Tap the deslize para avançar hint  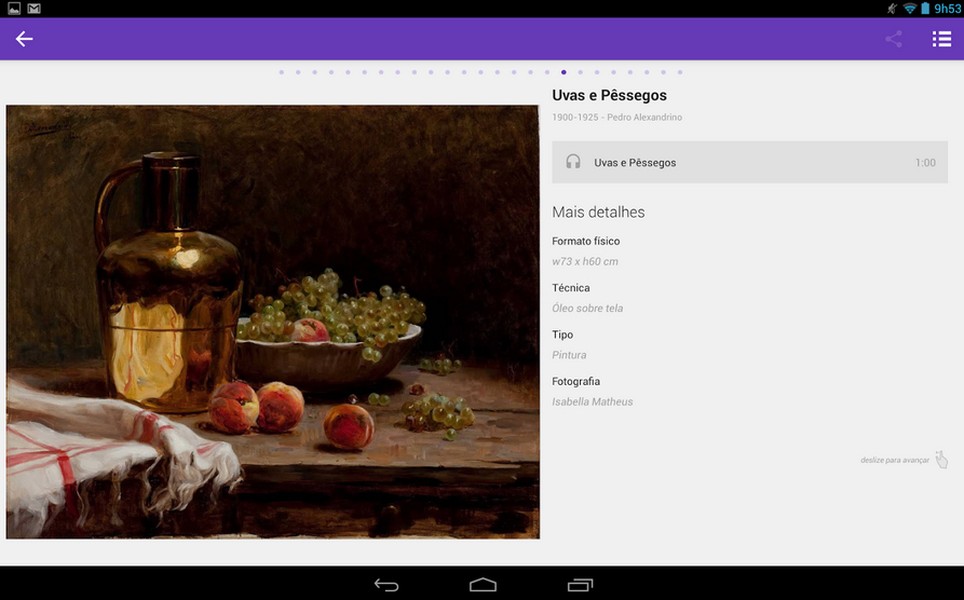tap(894, 460)
